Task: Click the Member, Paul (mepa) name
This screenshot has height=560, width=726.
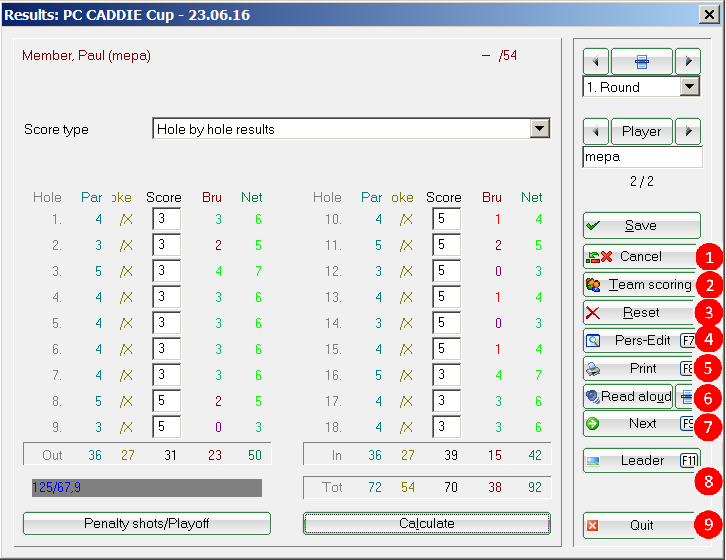Action: [86, 56]
